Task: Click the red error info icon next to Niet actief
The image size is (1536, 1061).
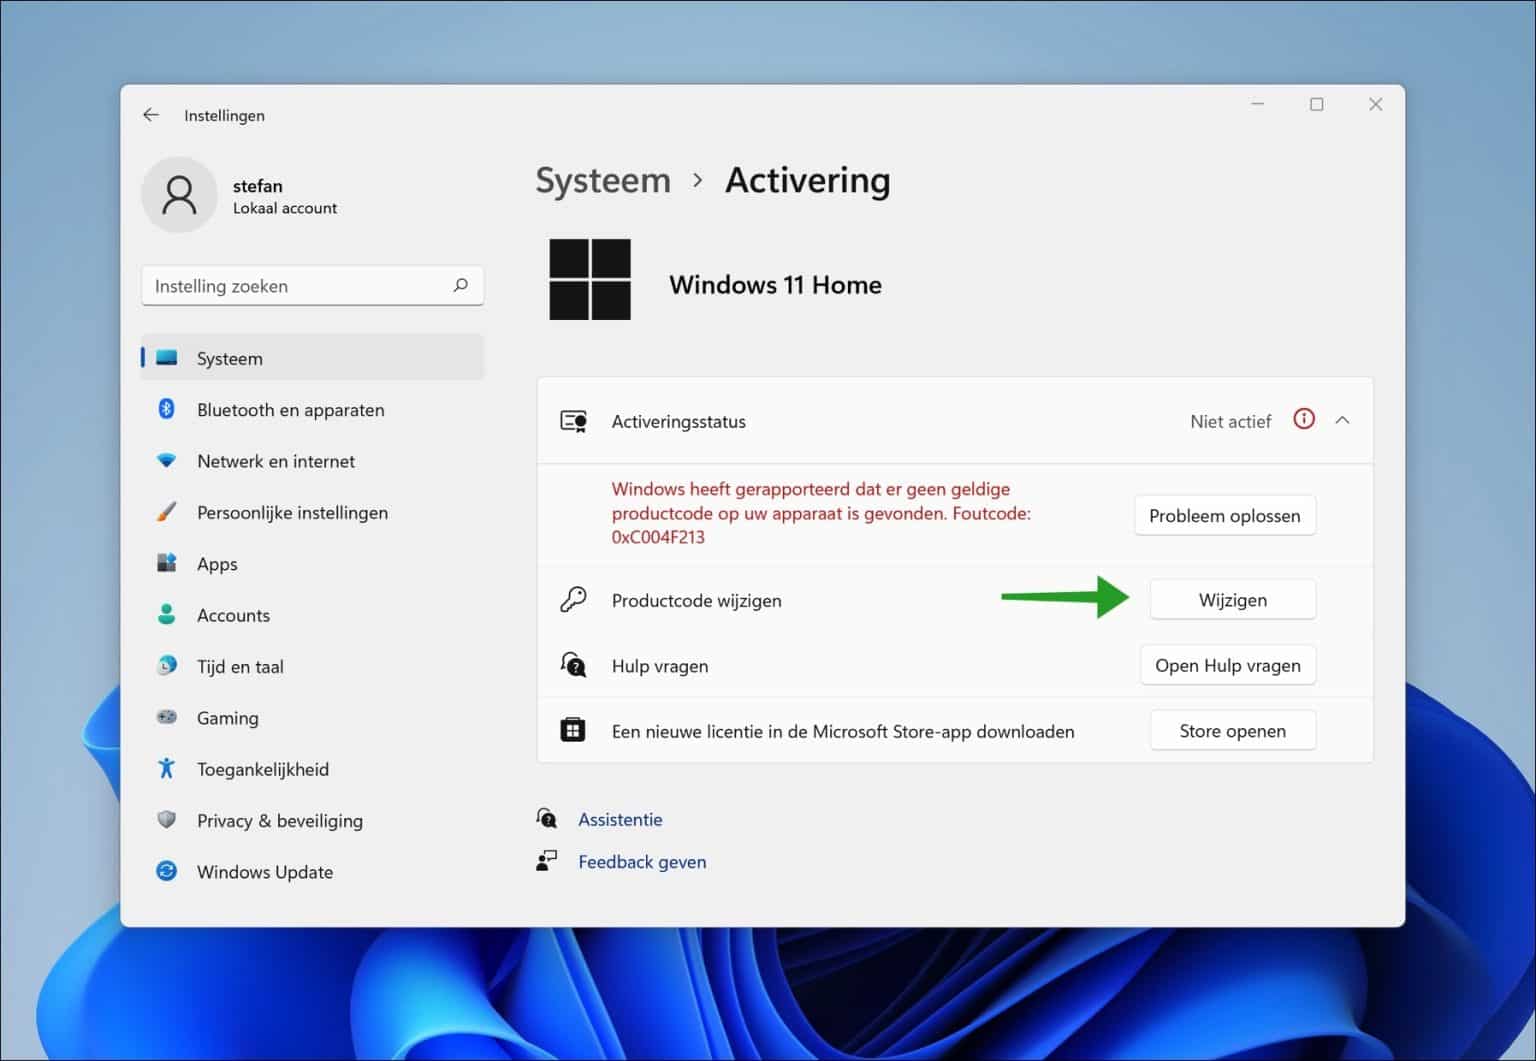Action: tap(1303, 420)
